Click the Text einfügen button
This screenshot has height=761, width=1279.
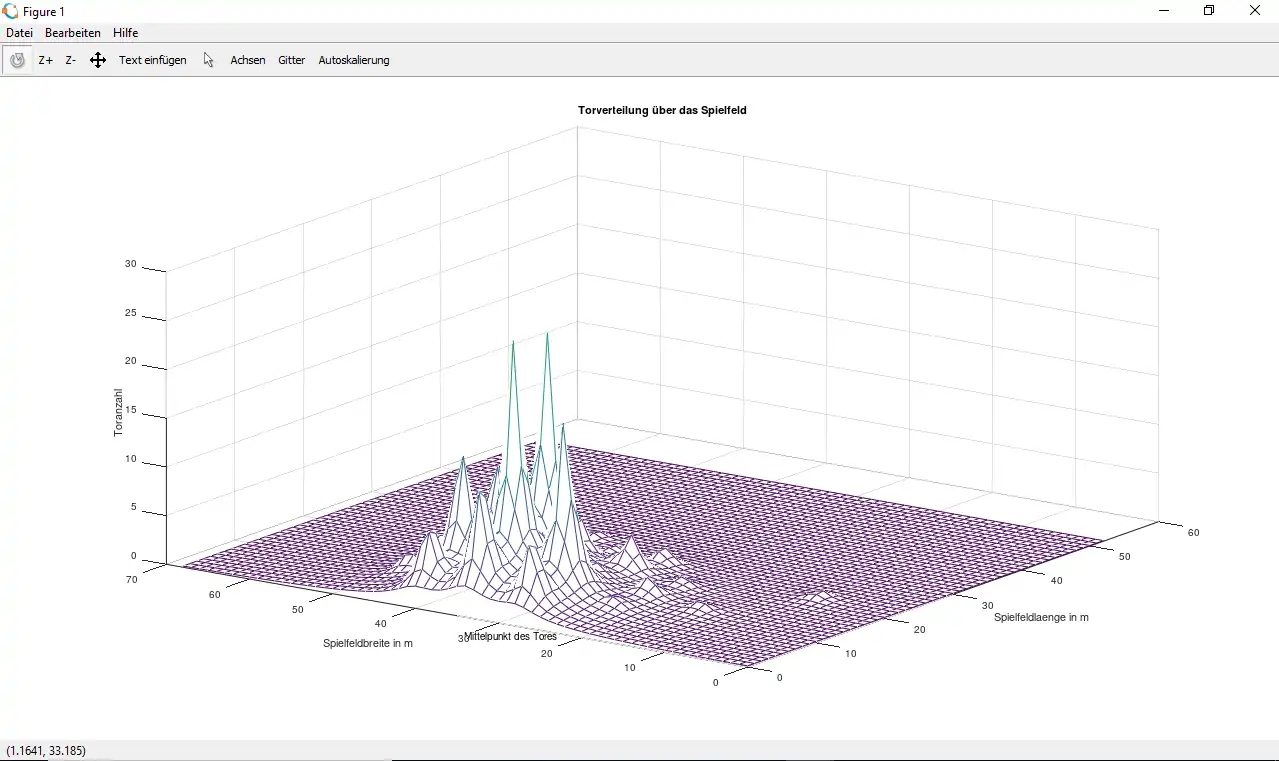click(x=152, y=60)
